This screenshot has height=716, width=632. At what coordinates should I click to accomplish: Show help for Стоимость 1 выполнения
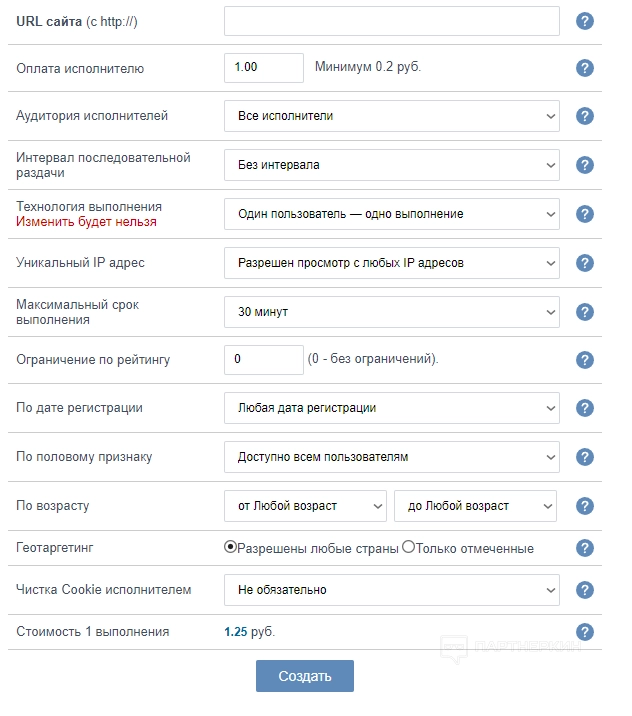(585, 632)
